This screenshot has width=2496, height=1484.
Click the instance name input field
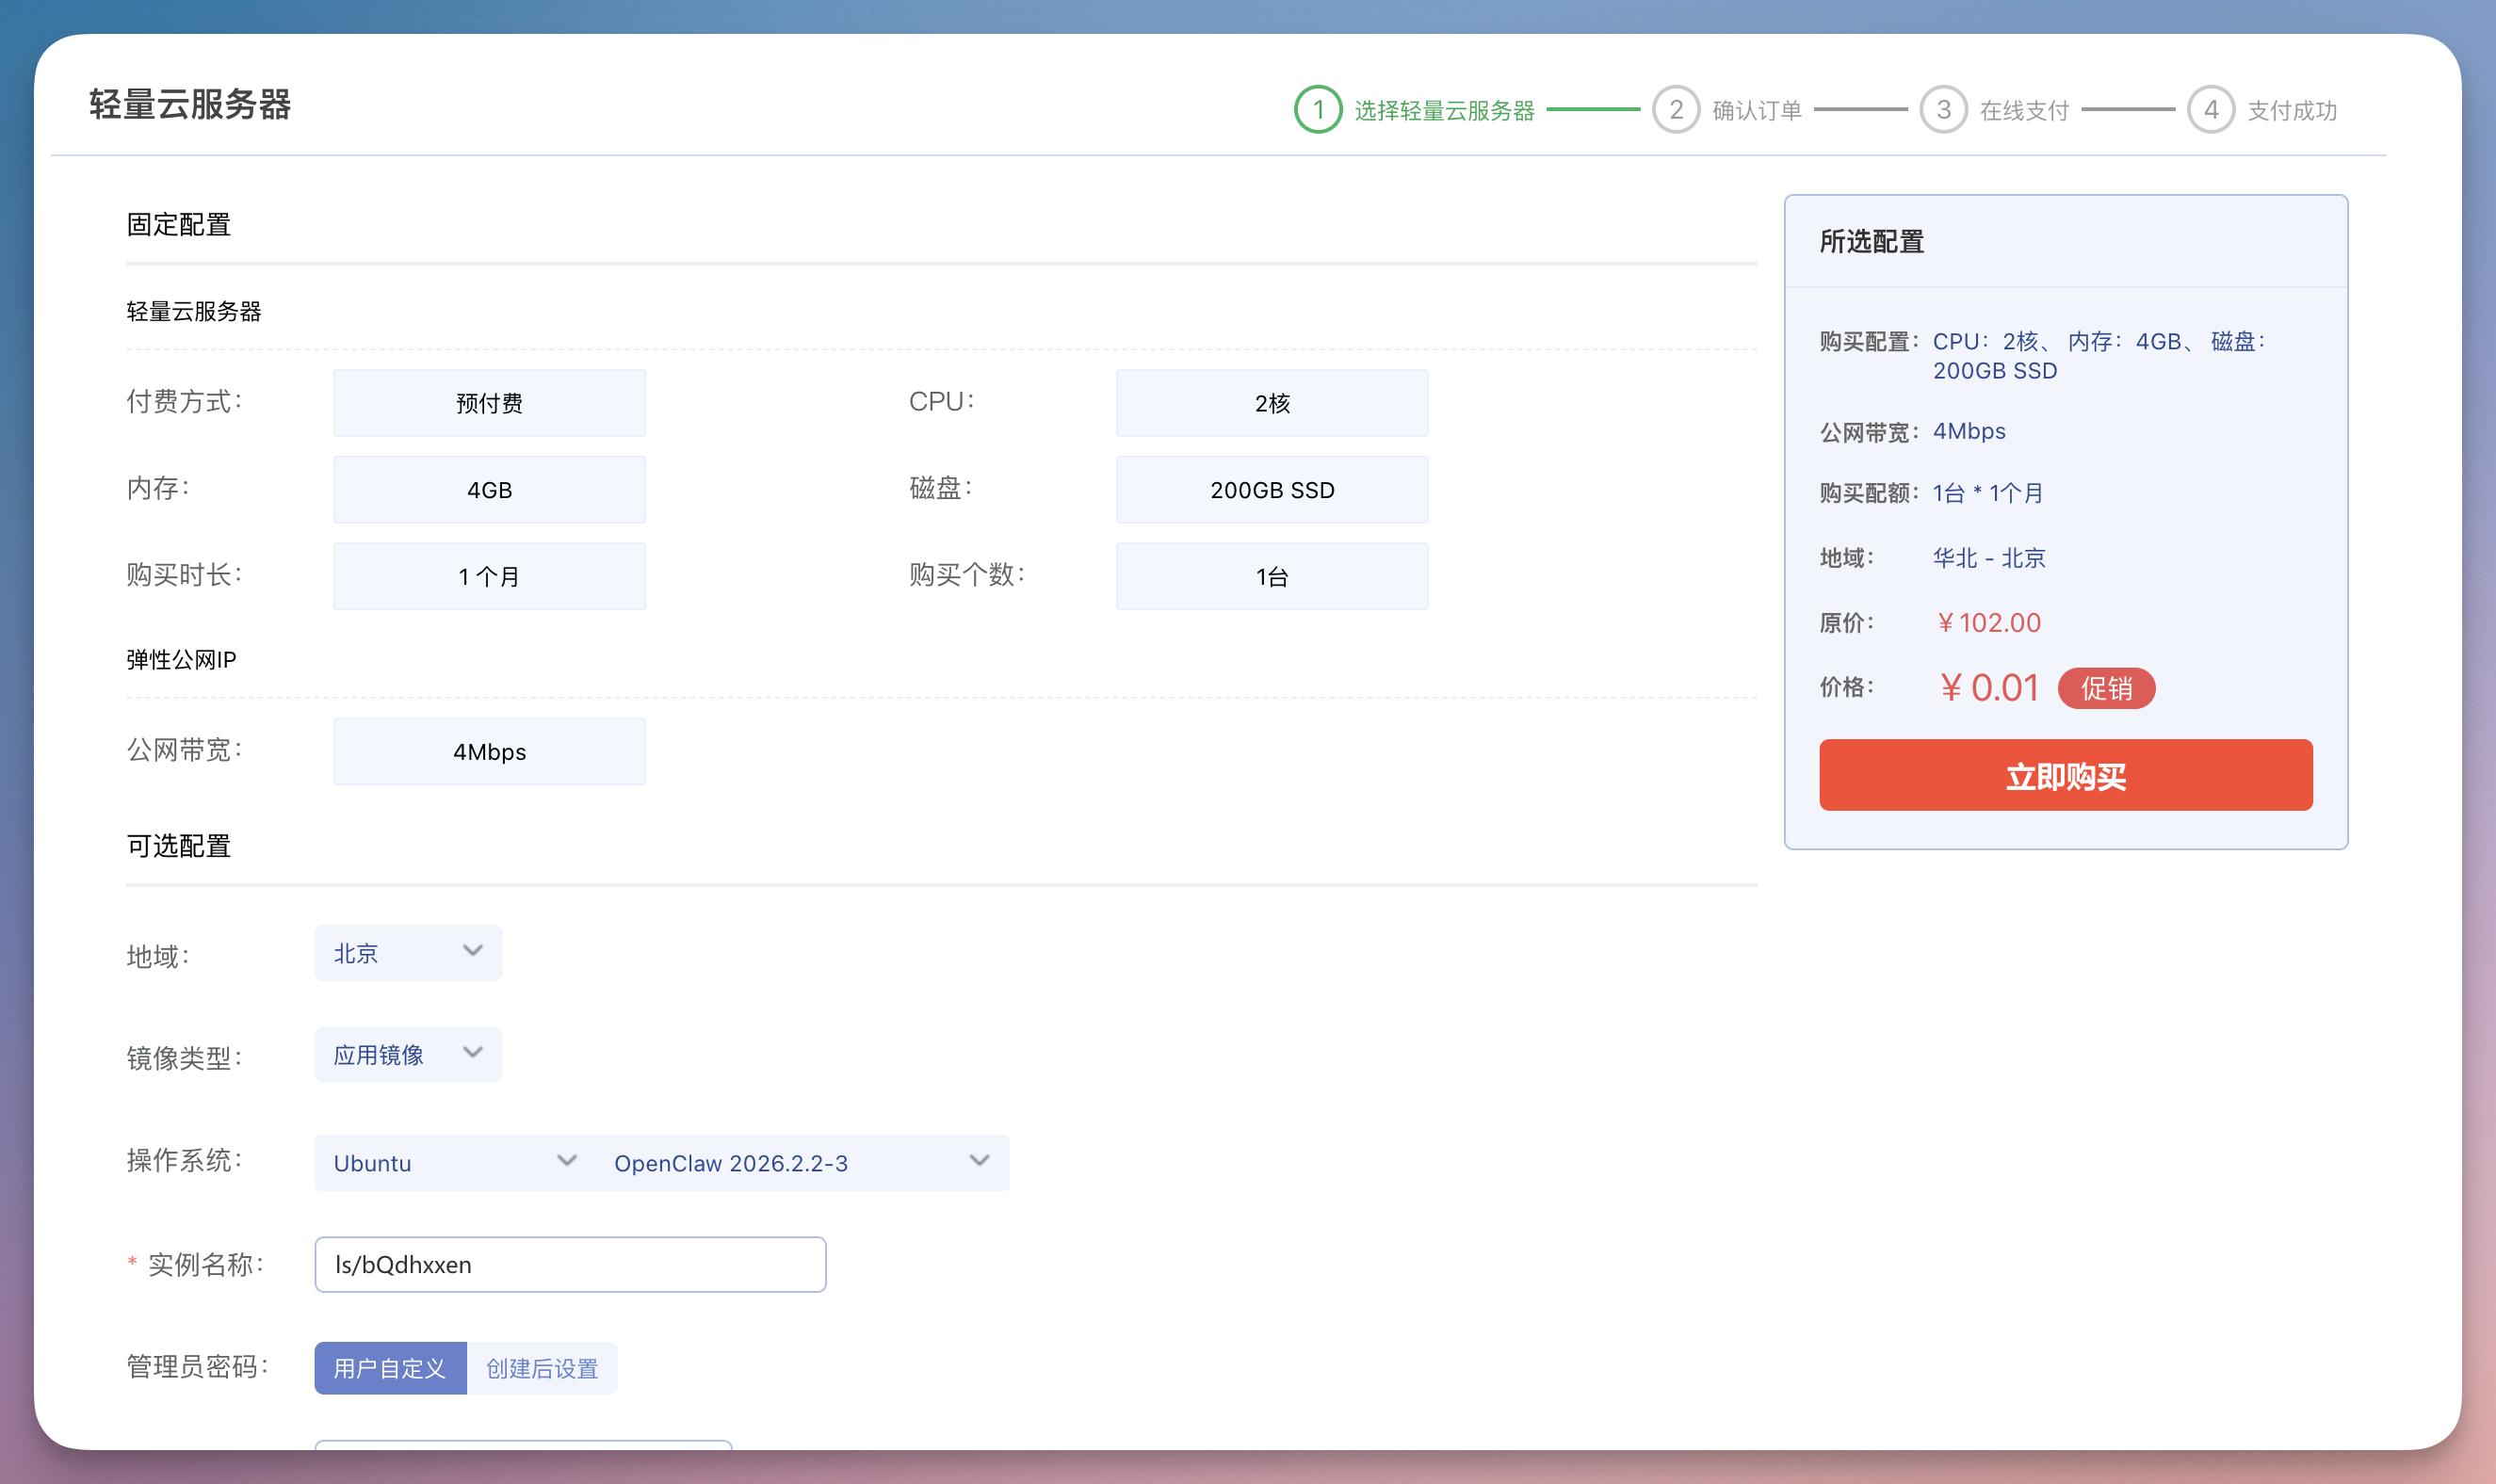[x=570, y=1264]
